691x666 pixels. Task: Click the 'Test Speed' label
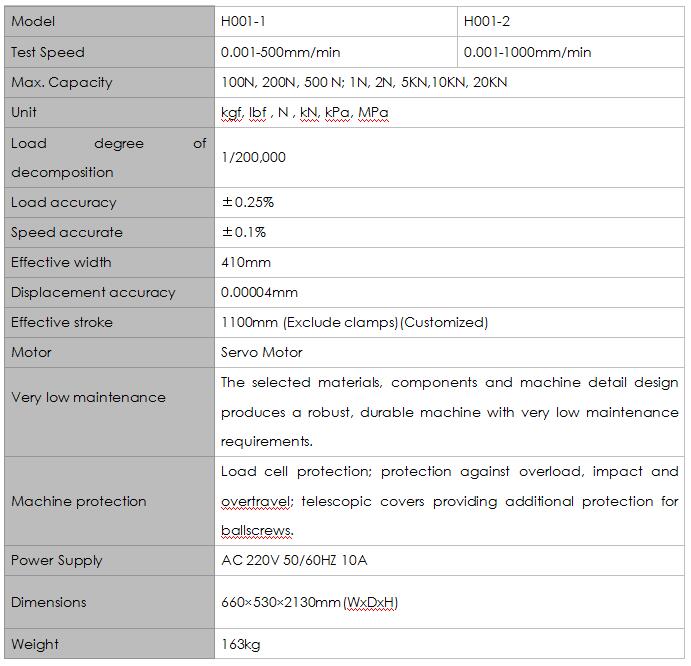(48, 52)
